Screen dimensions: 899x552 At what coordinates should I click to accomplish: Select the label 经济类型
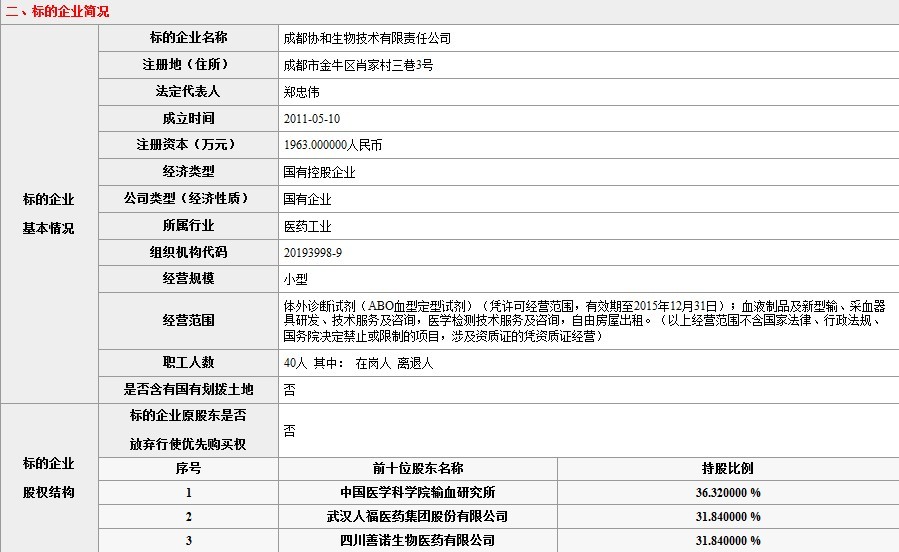tap(188, 171)
